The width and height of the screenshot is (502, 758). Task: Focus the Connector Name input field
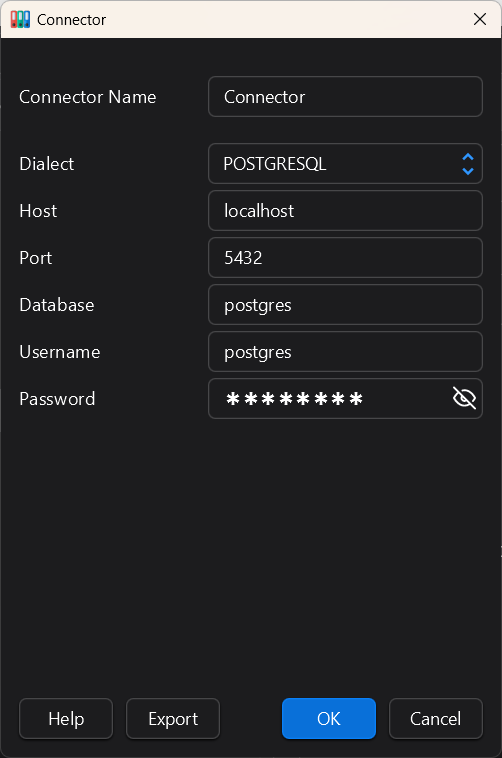(345, 97)
